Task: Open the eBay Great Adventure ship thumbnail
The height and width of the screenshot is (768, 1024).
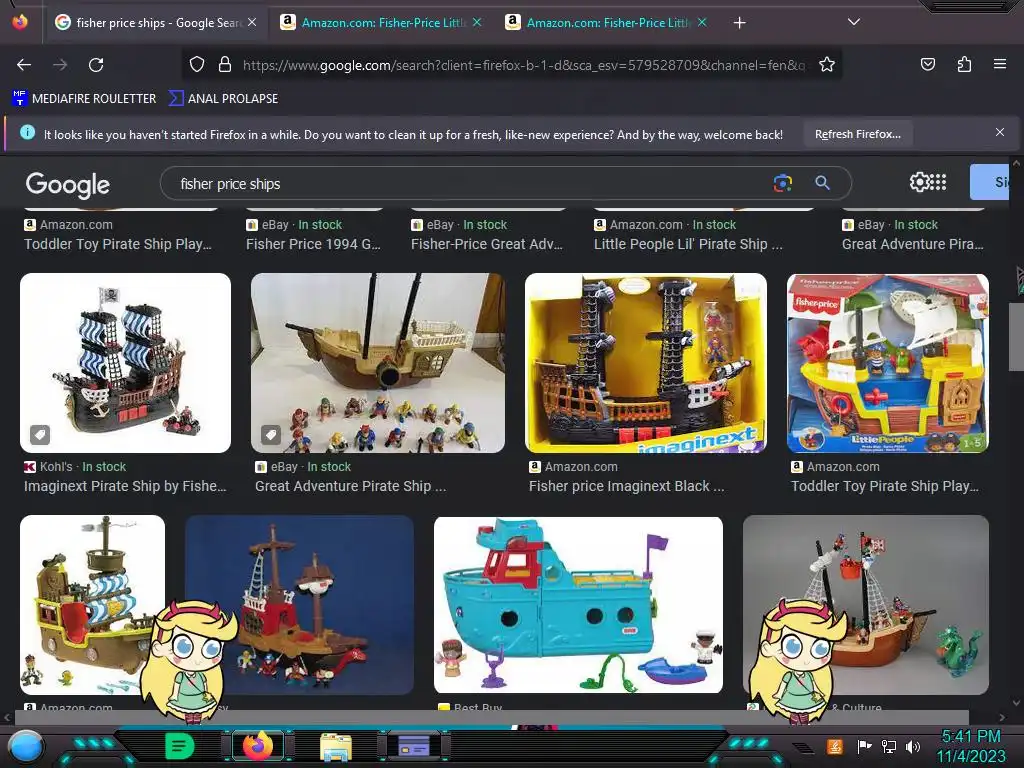Action: [x=377, y=362]
